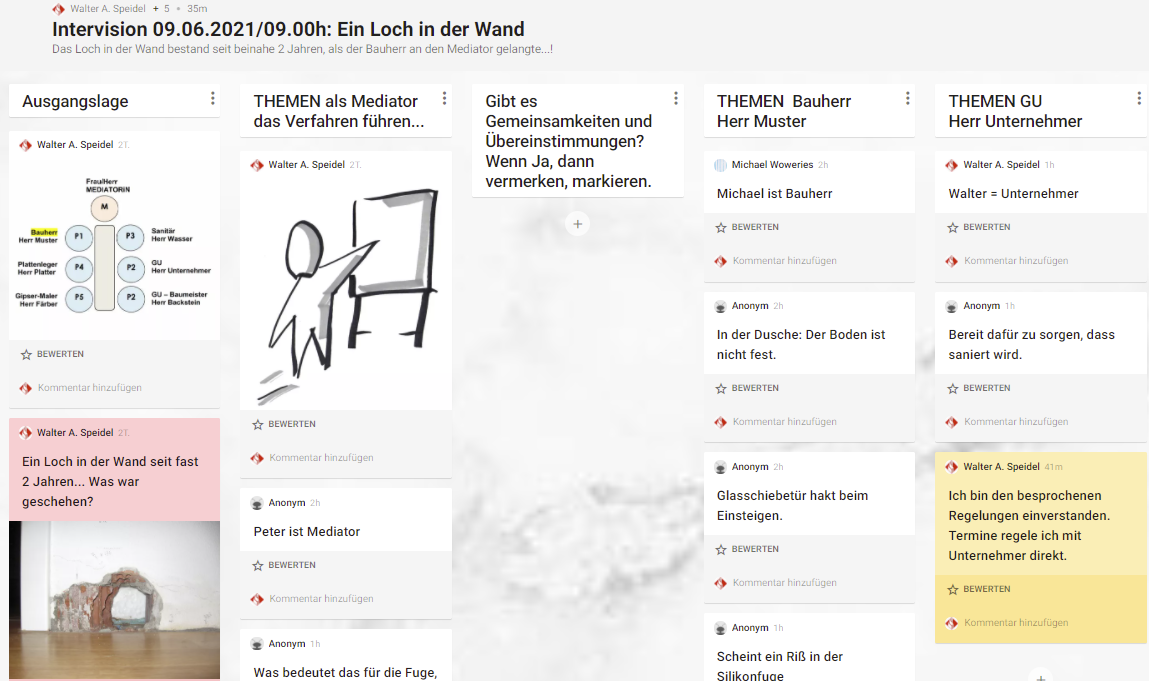The width and height of the screenshot is (1149, 681).
Task: Open Gemeinsamkeiten column kebab menu
Action: (x=676, y=98)
